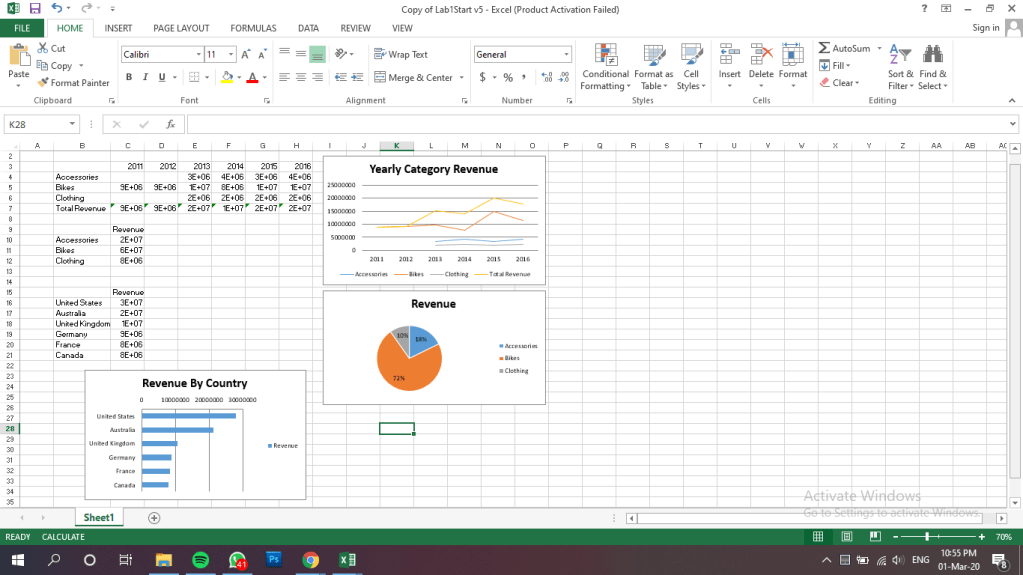Viewport: 1023px width, 575px height.
Task: Open Spotify from the taskbar
Action: [199, 560]
